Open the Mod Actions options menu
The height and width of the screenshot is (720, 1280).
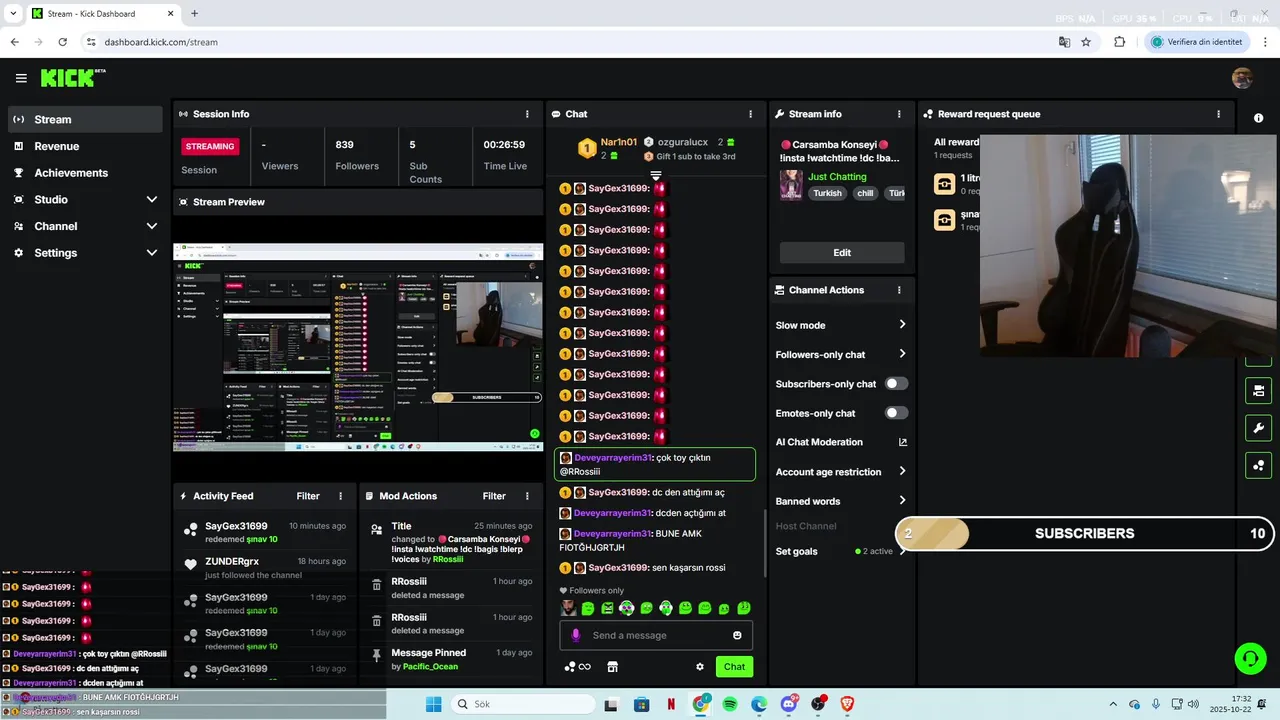click(527, 496)
